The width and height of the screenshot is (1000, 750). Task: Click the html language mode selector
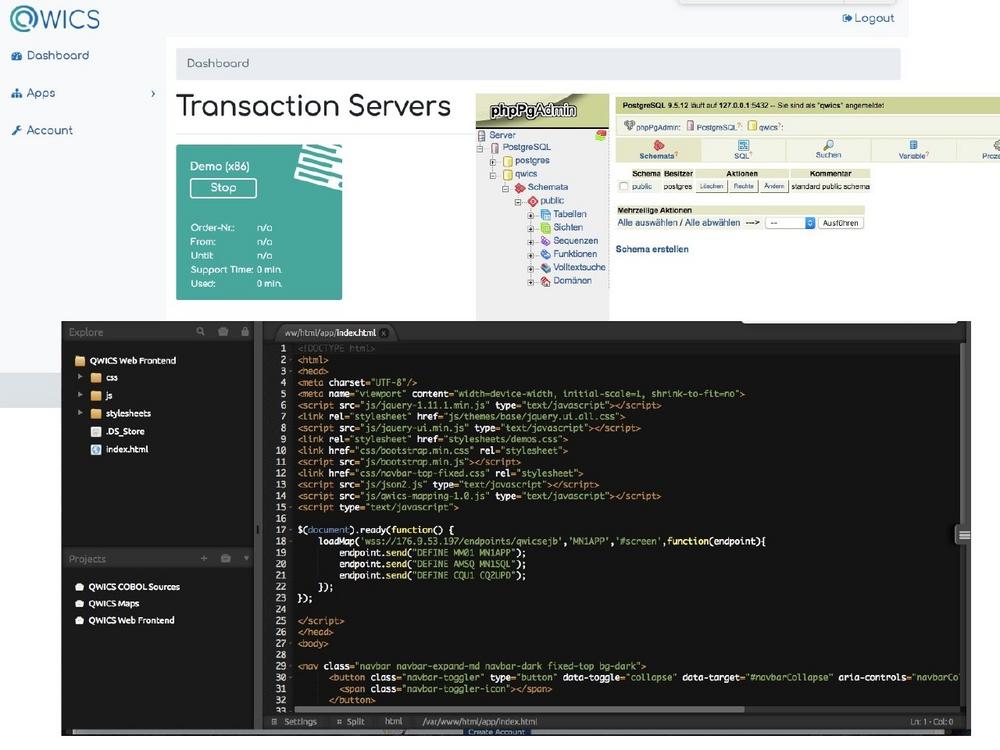(x=393, y=721)
